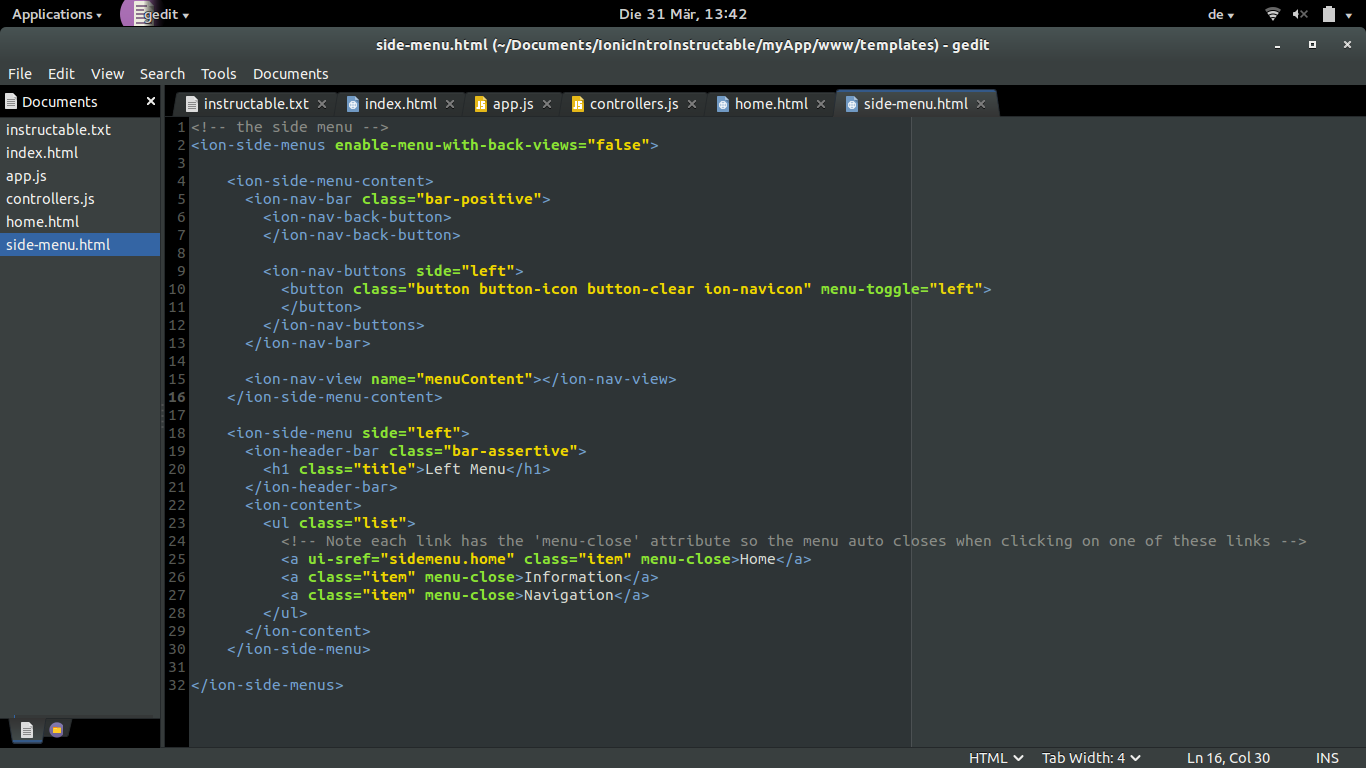Viewport: 1366px width, 768px height.
Task: Click the muted volume icon
Action: coord(1300,14)
